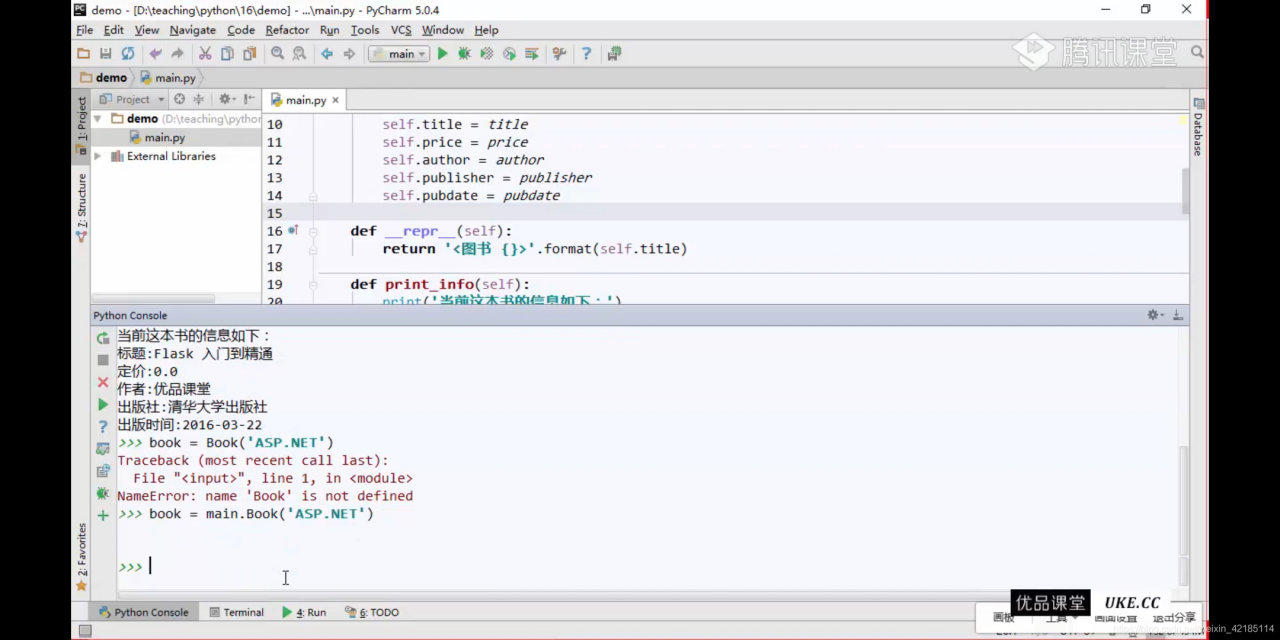Click the Debug bug icon in toolbar

click(x=464, y=54)
